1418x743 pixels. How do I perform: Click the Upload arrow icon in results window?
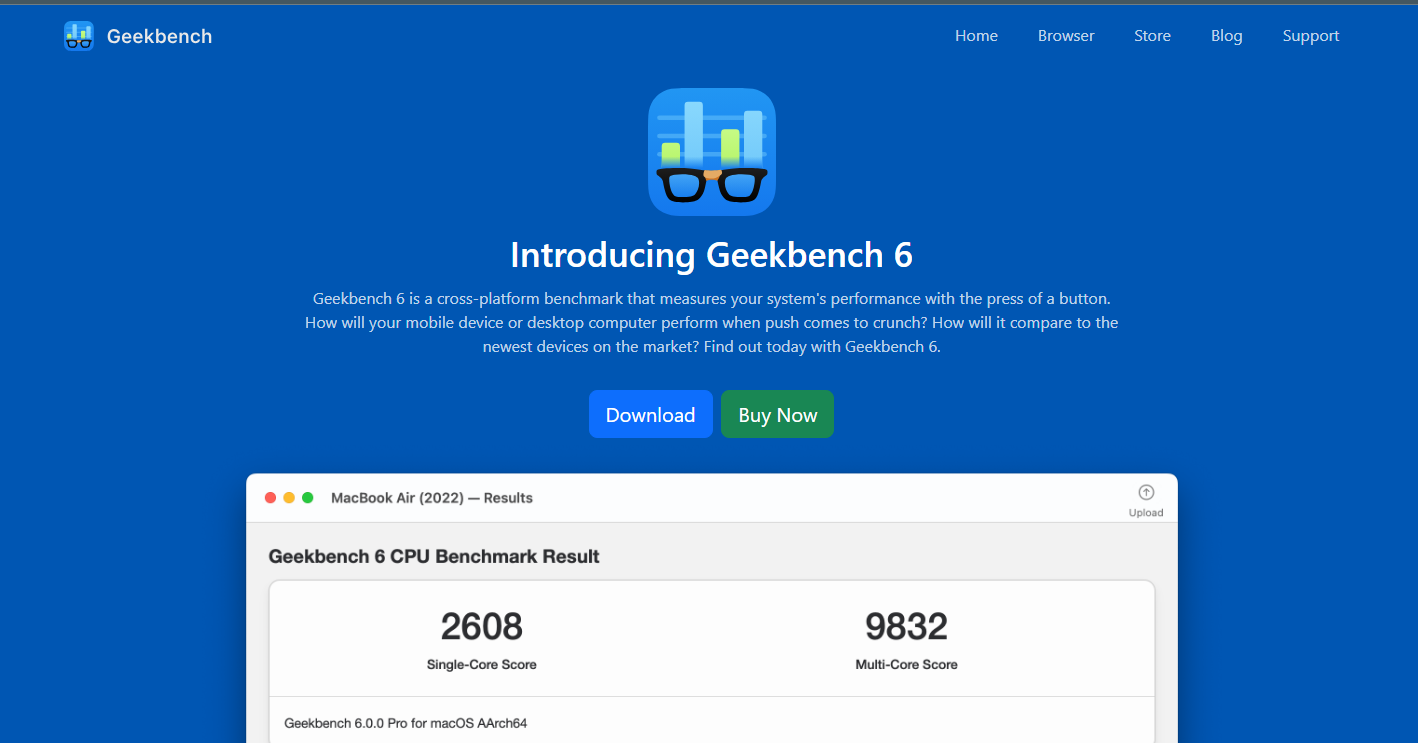pyautogui.click(x=1146, y=492)
